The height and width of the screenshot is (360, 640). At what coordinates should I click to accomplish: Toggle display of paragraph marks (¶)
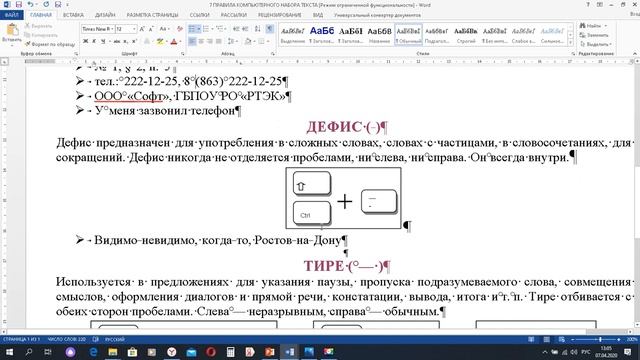pyautogui.click(x=270, y=29)
